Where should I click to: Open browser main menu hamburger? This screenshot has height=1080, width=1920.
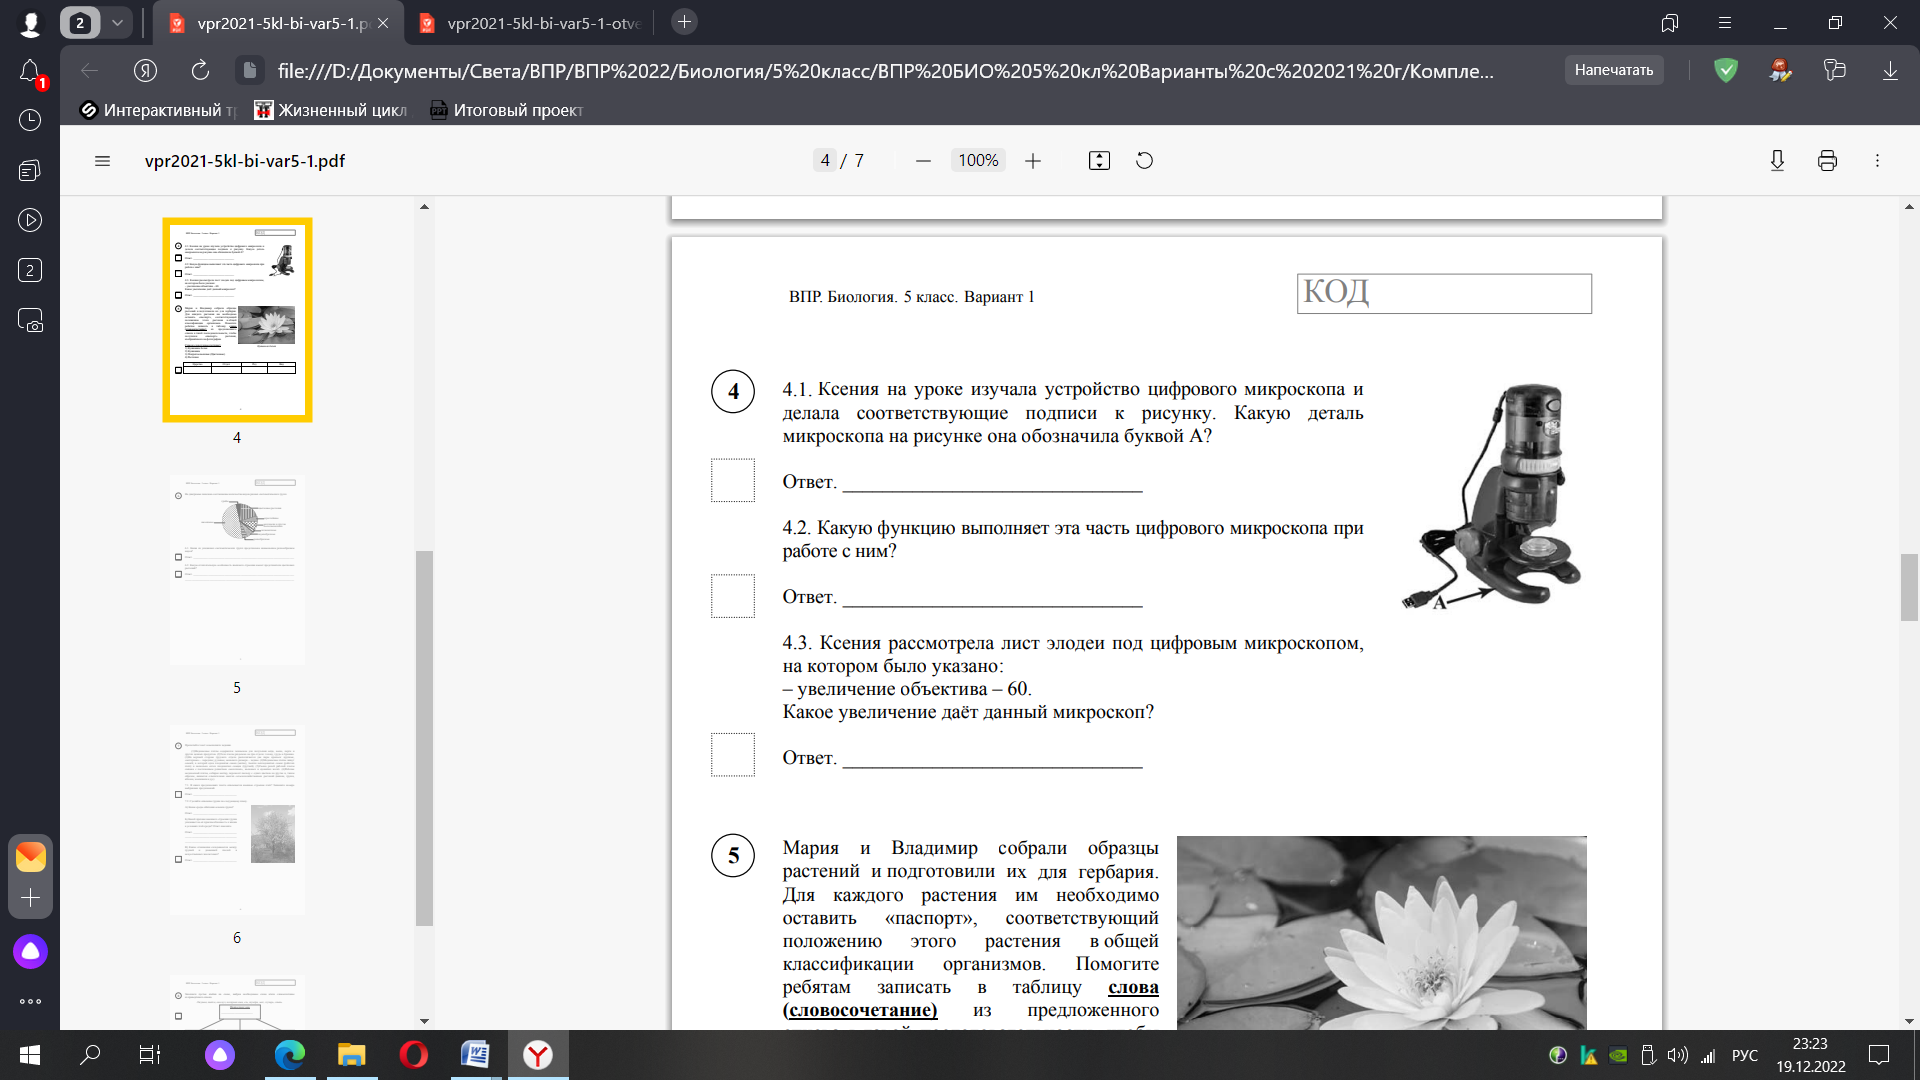click(1725, 23)
